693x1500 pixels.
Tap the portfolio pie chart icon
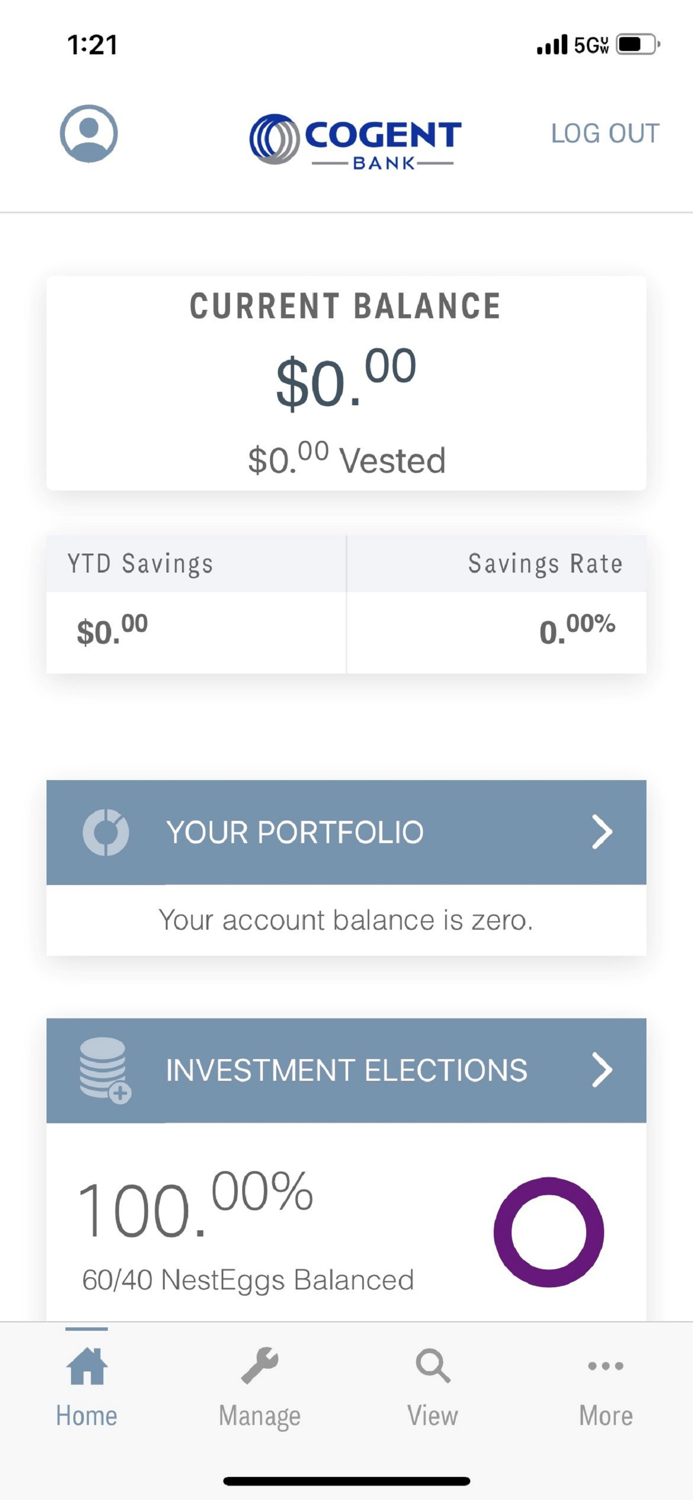[106, 832]
